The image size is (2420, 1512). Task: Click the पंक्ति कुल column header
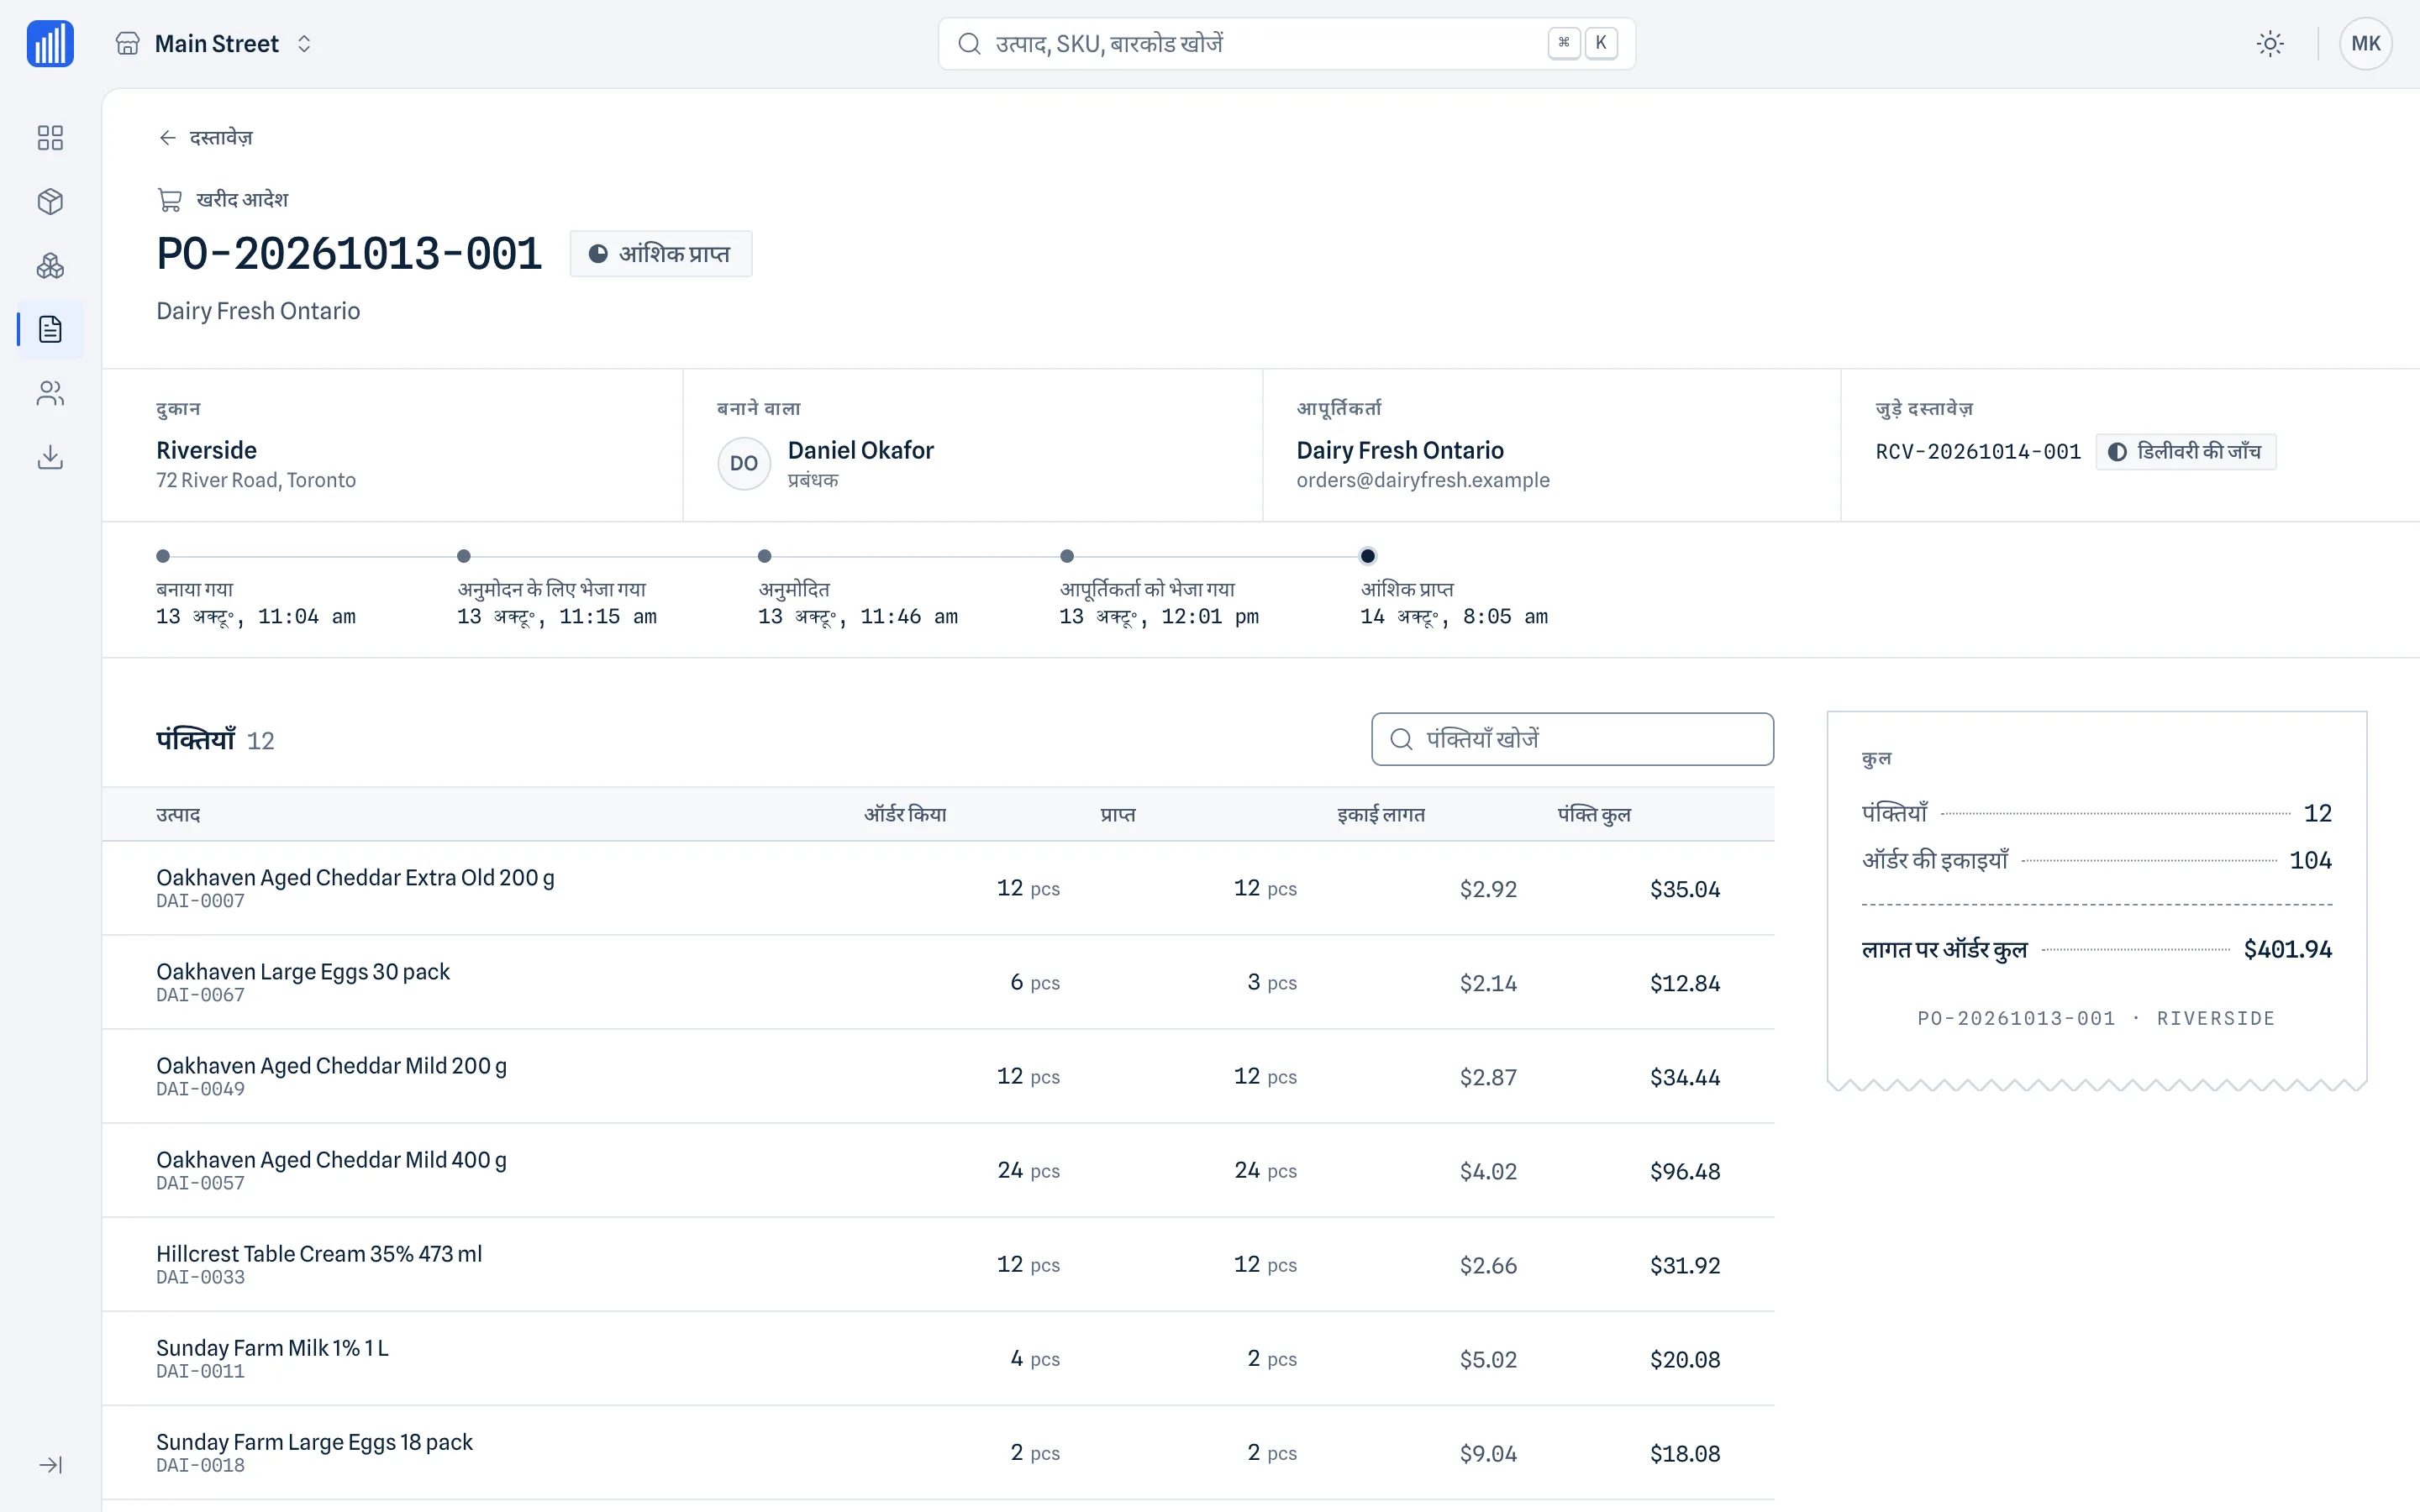pos(1594,815)
